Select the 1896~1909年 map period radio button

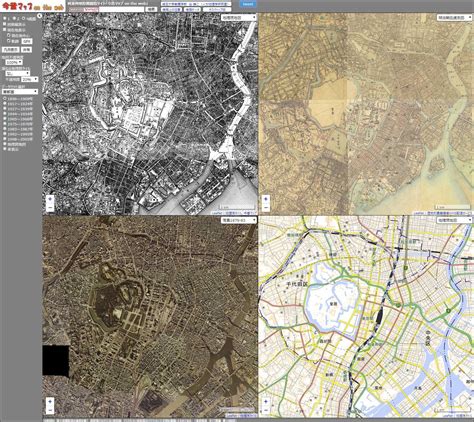(x=5, y=99)
